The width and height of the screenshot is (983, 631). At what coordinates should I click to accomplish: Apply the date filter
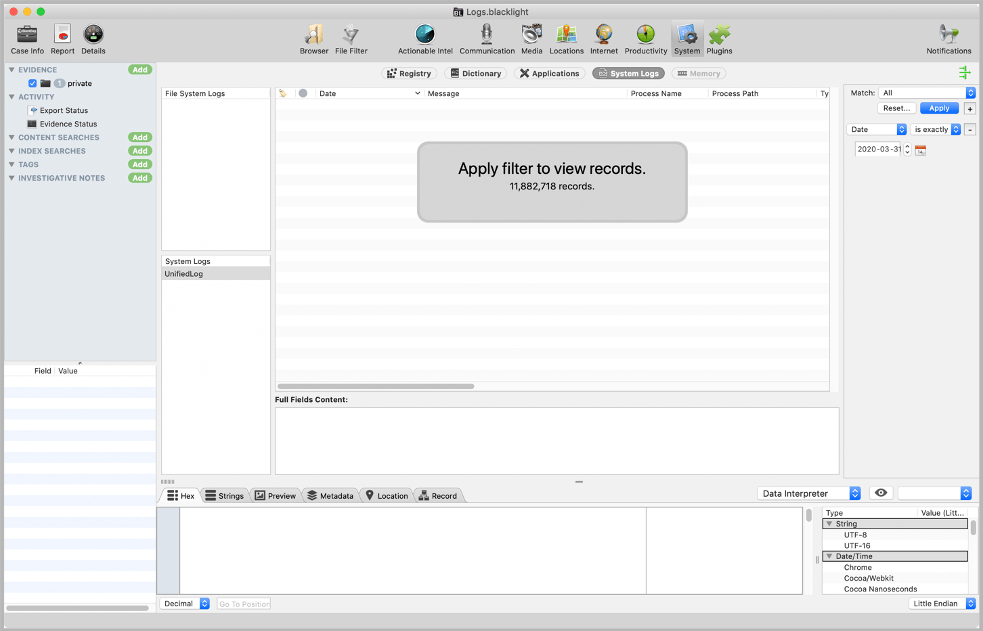pos(939,108)
